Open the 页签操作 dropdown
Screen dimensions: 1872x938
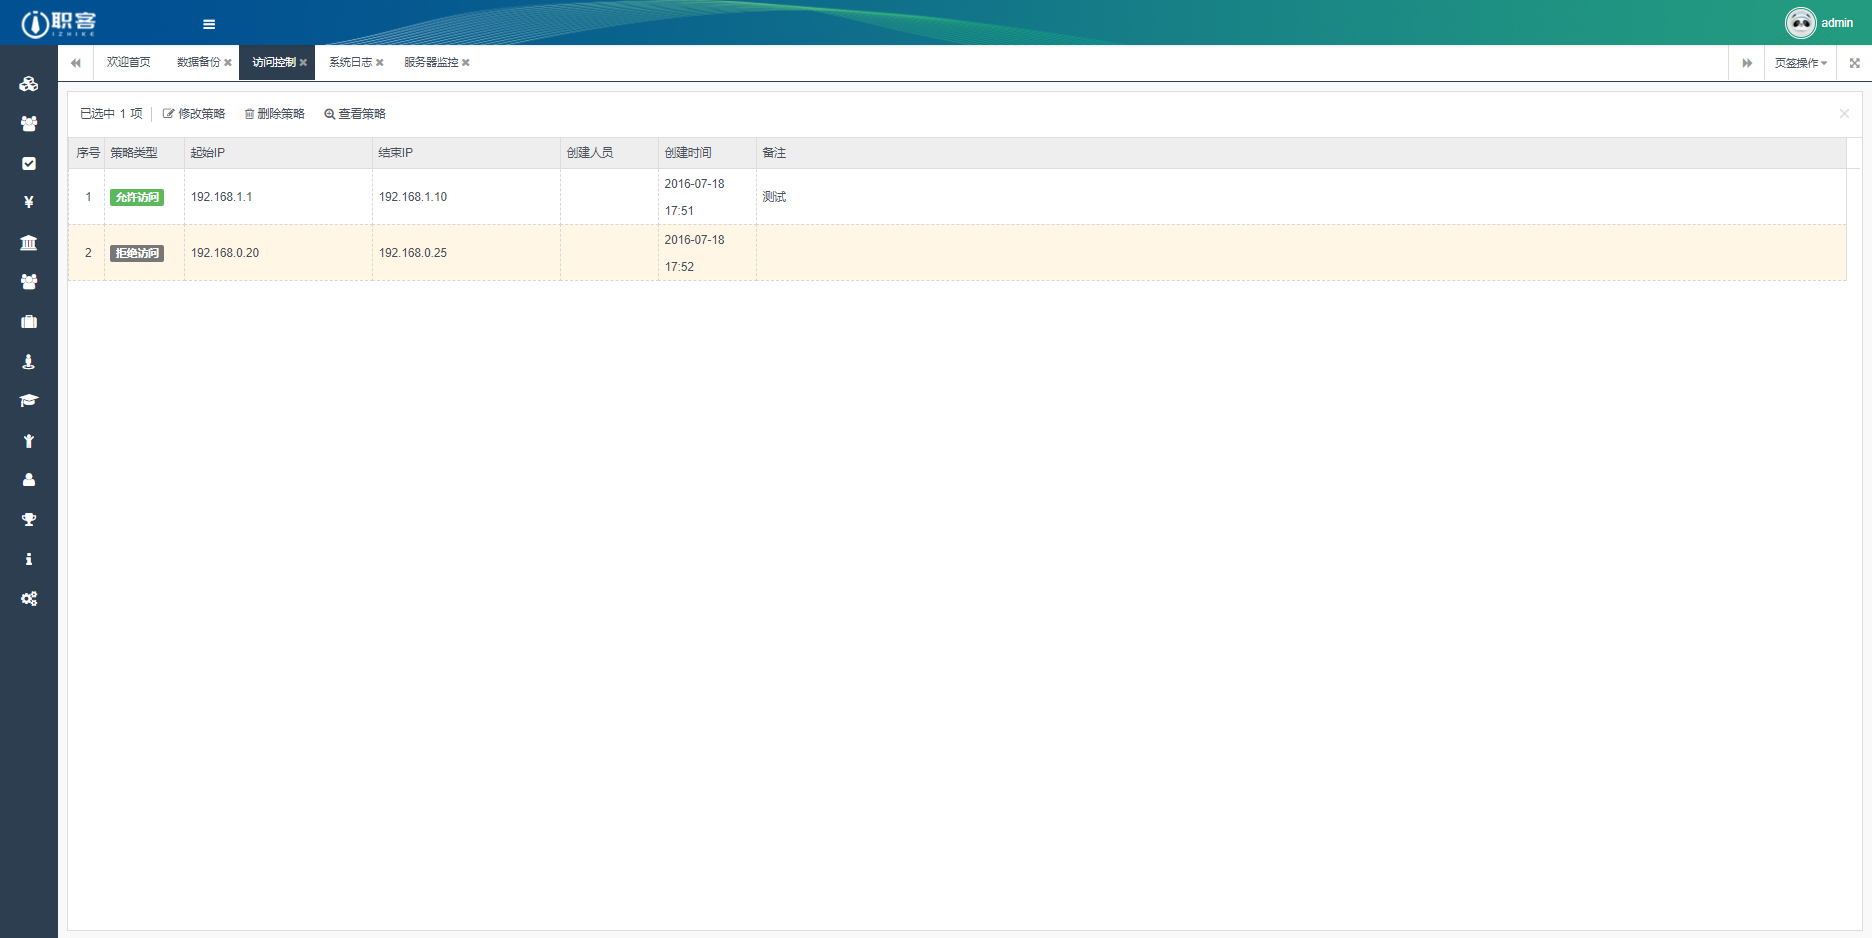1800,63
